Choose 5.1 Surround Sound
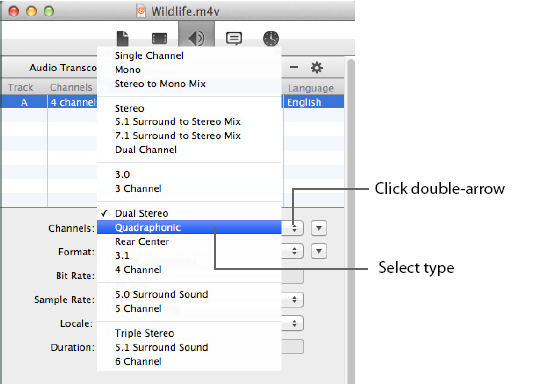Viewport: 533px width, 385px height. pyautogui.click(x=189, y=347)
